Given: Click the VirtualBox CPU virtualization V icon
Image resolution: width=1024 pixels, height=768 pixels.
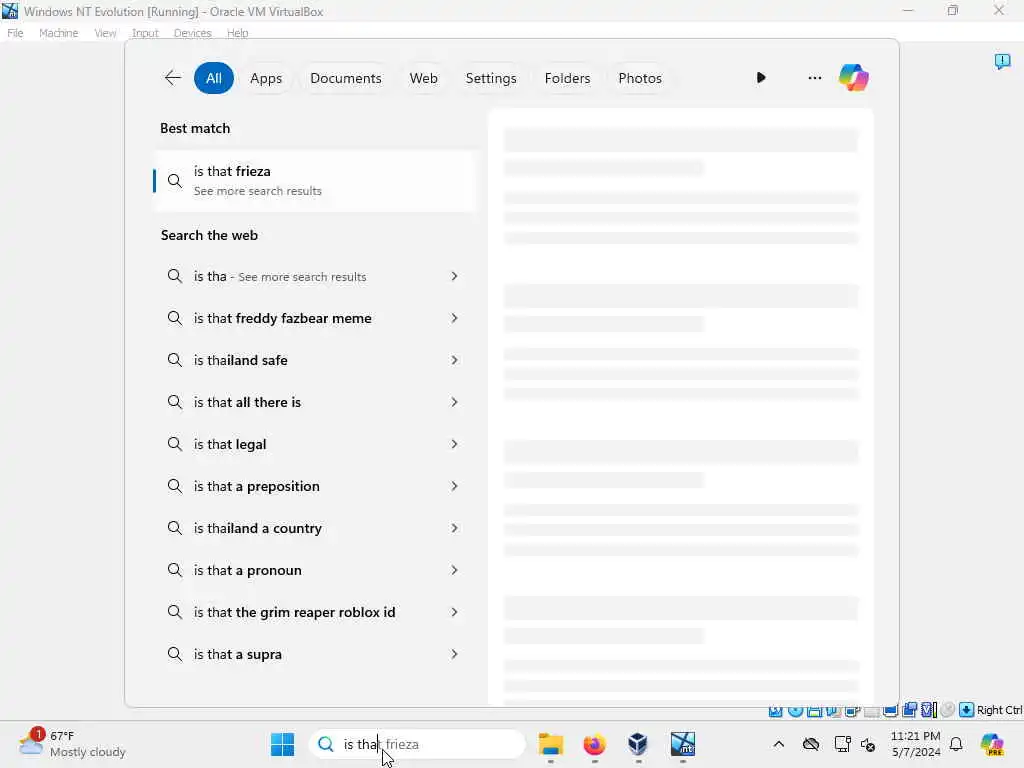Looking at the screenshot, I should pyautogui.click(x=927, y=710).
